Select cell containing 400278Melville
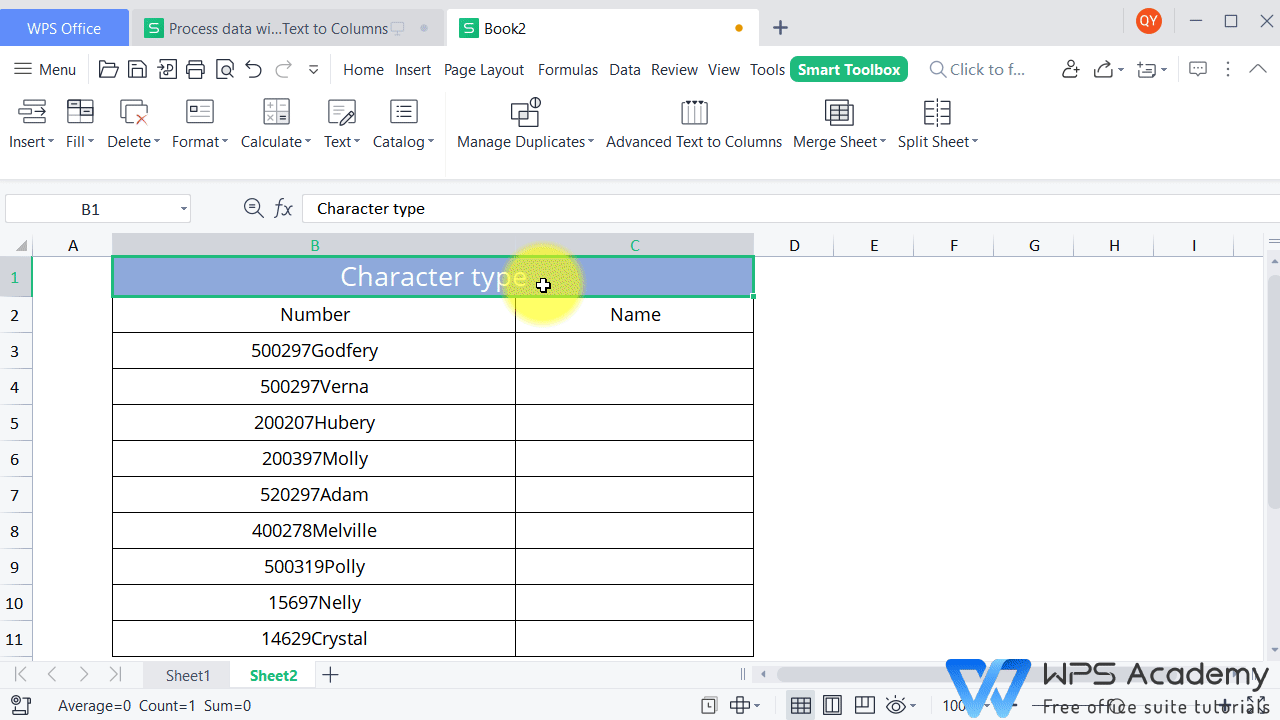The width and height of the screenshot is (1280, 720). (314, 531)
